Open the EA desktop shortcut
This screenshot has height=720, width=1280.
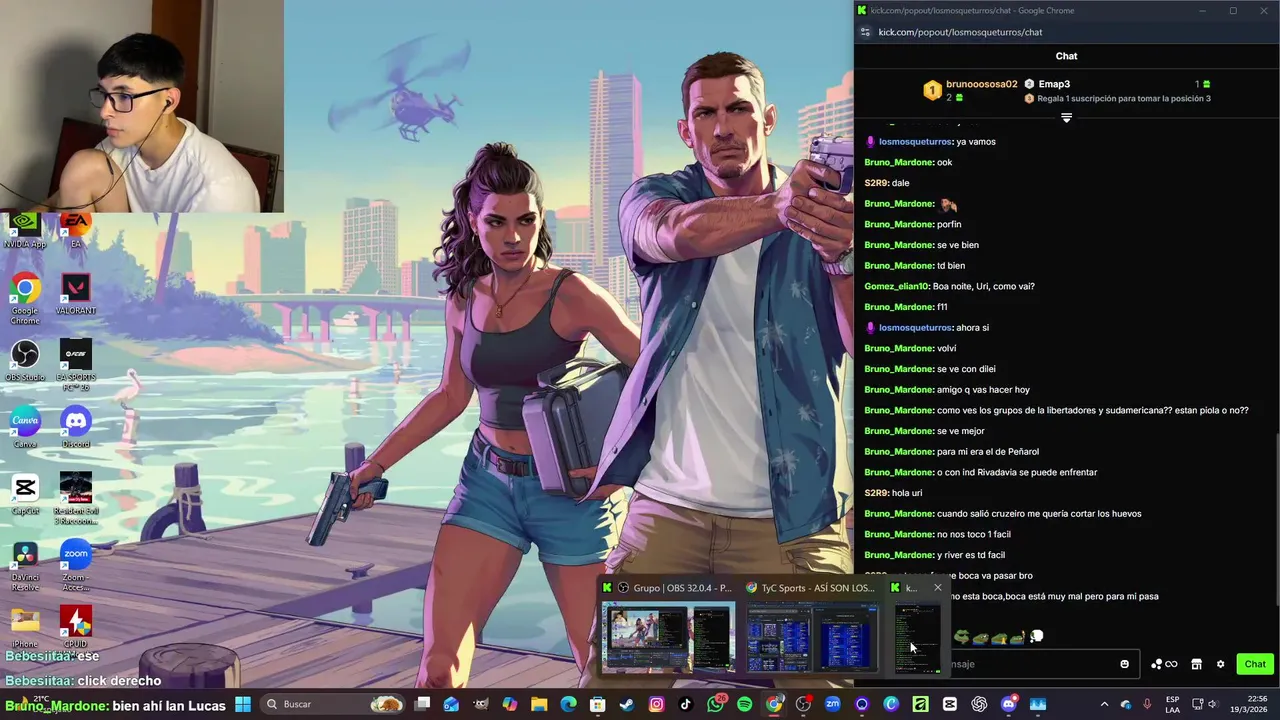click(x=76, y=230)
